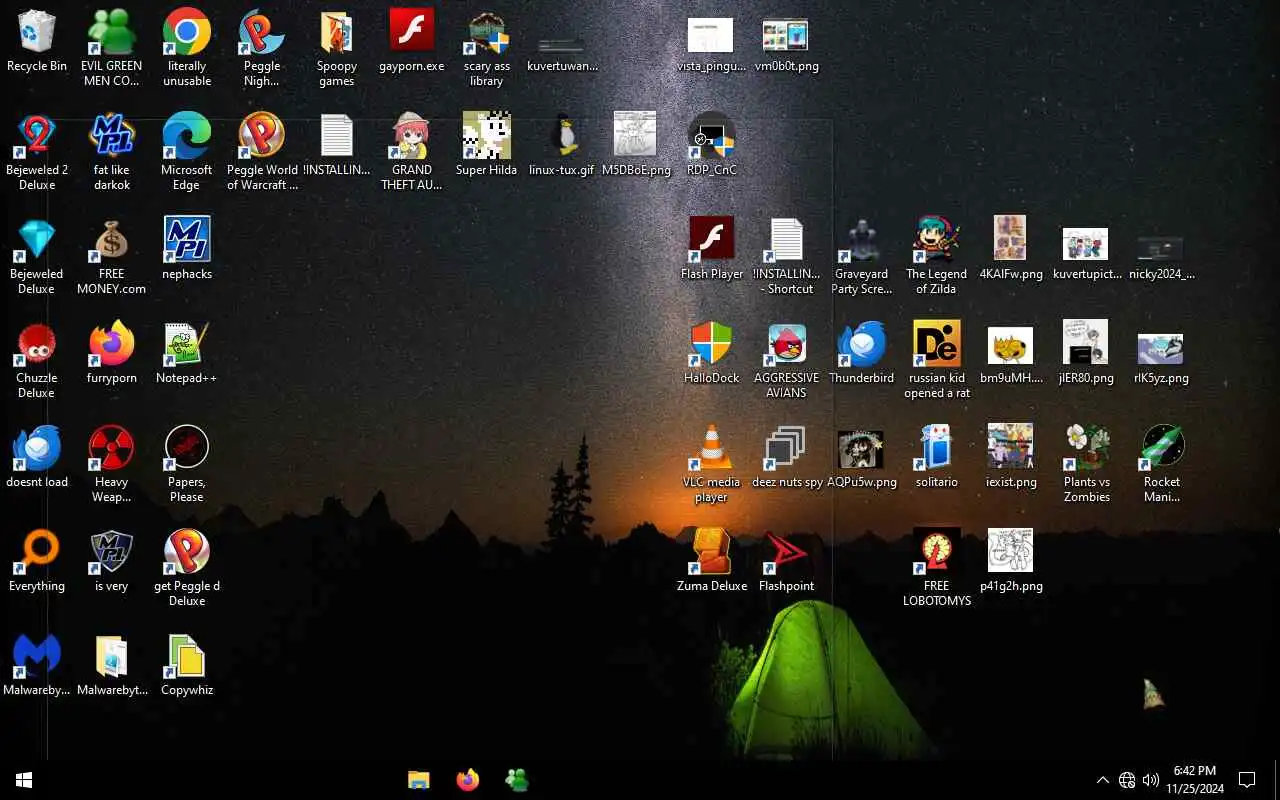Screen dimensions: 1280x800
Task: Select the Peggle Nights shortcut icon
Action: click(262, 32)
